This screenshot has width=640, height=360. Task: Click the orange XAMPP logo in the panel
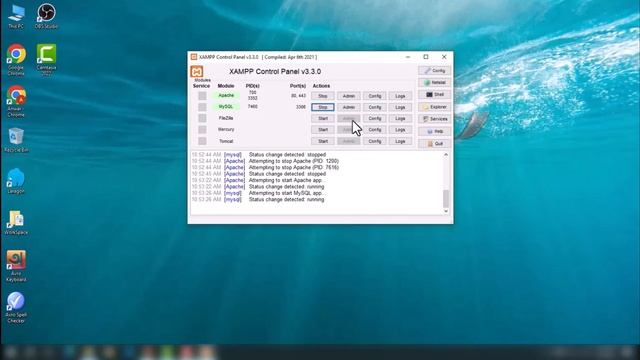197,72
